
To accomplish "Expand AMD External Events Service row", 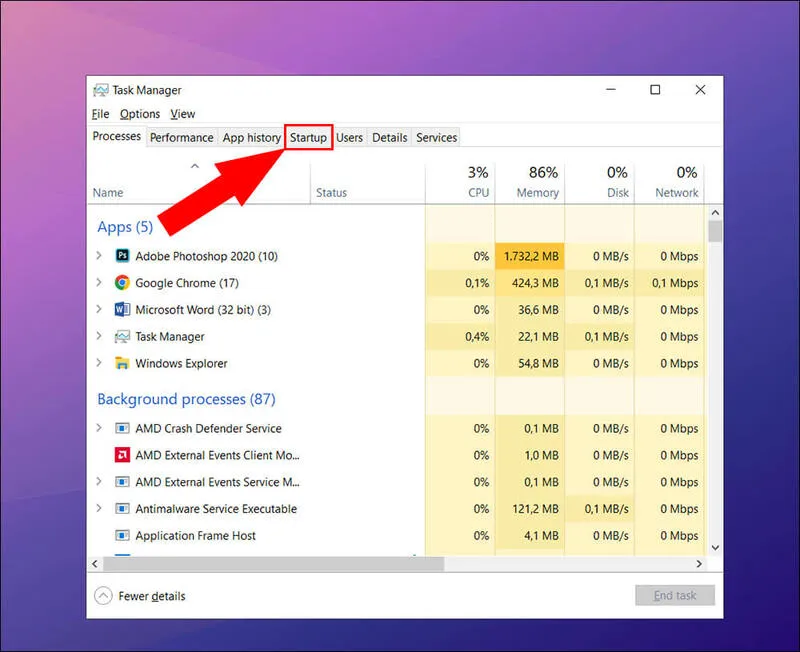I will pyautogui.click(x=99, y=482).
